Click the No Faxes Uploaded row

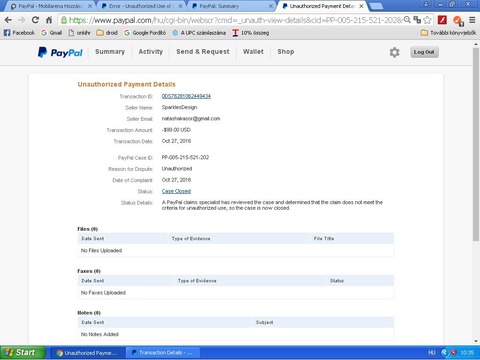point(235,292)
